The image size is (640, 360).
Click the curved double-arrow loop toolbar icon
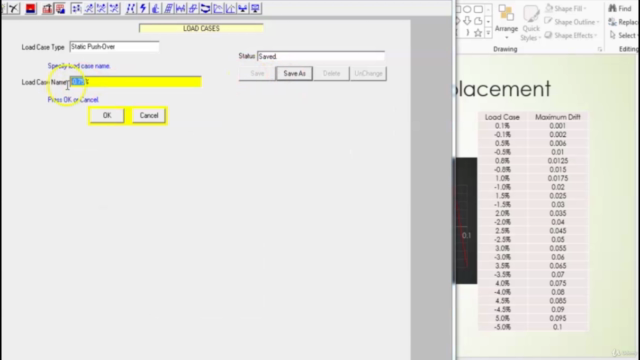pyautogui.click(x=205, y=9)
